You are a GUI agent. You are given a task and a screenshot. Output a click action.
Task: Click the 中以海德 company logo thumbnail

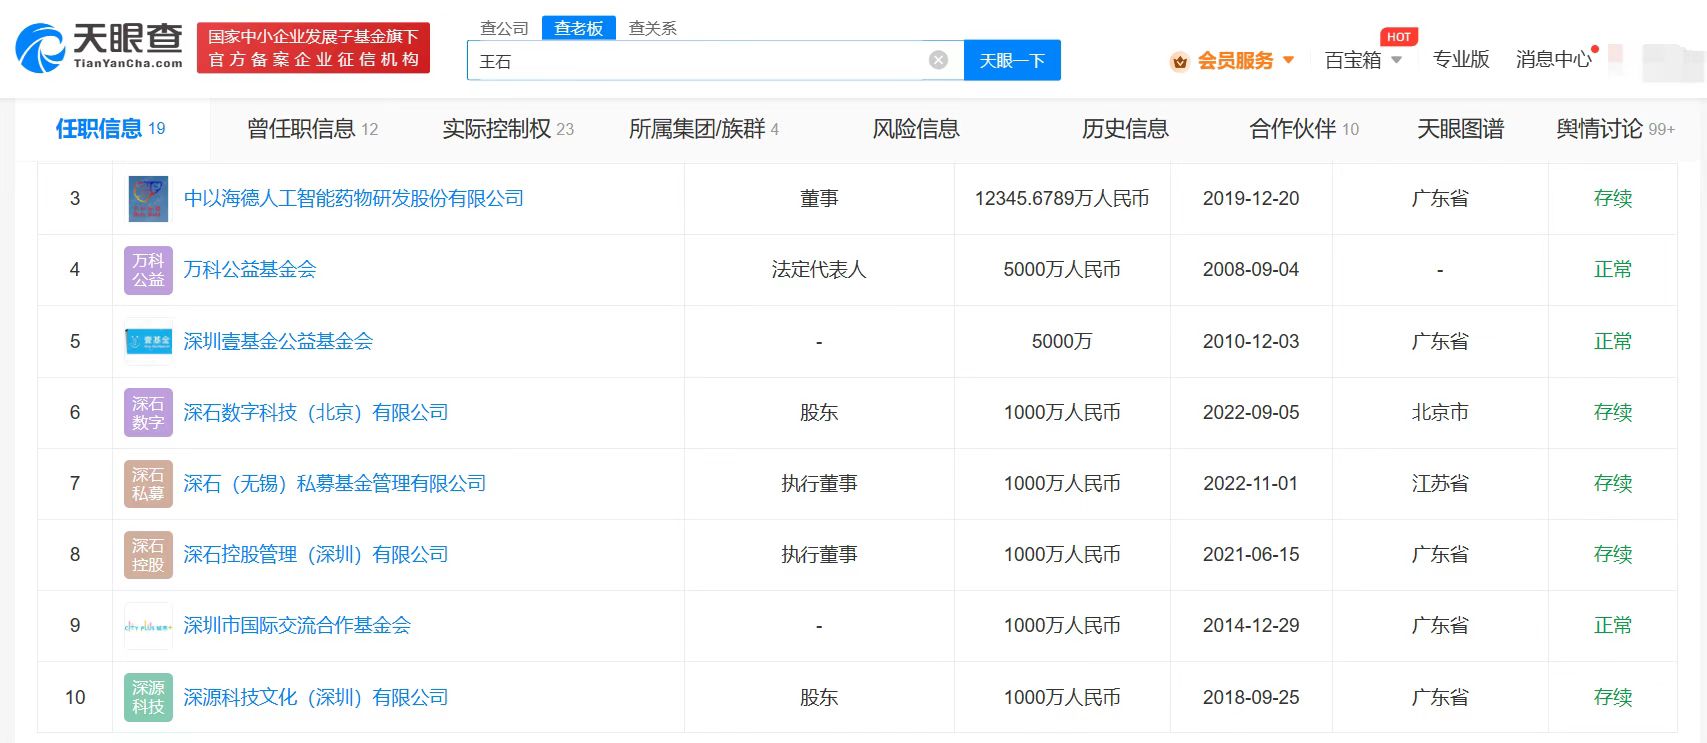pos(148,199)
